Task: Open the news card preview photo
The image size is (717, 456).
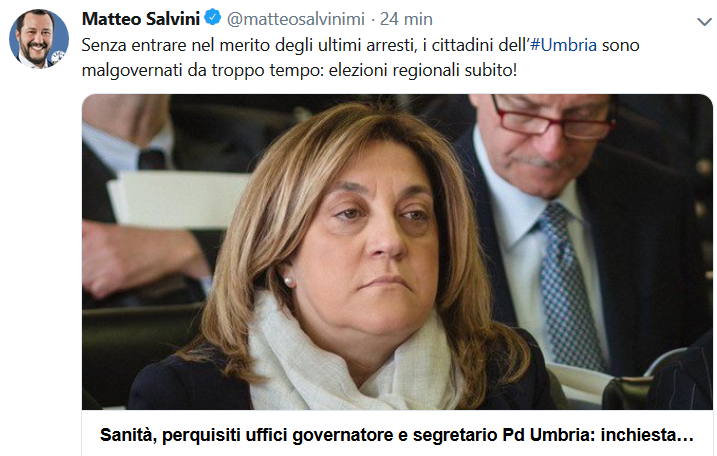Action: 397,252
